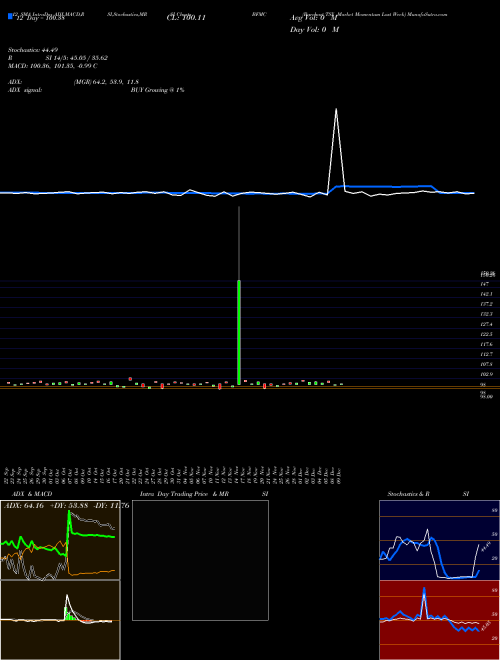This screenshot has width=500, height=660.
Task: Click the '122.5' price axis label
Action: (487, 335)
